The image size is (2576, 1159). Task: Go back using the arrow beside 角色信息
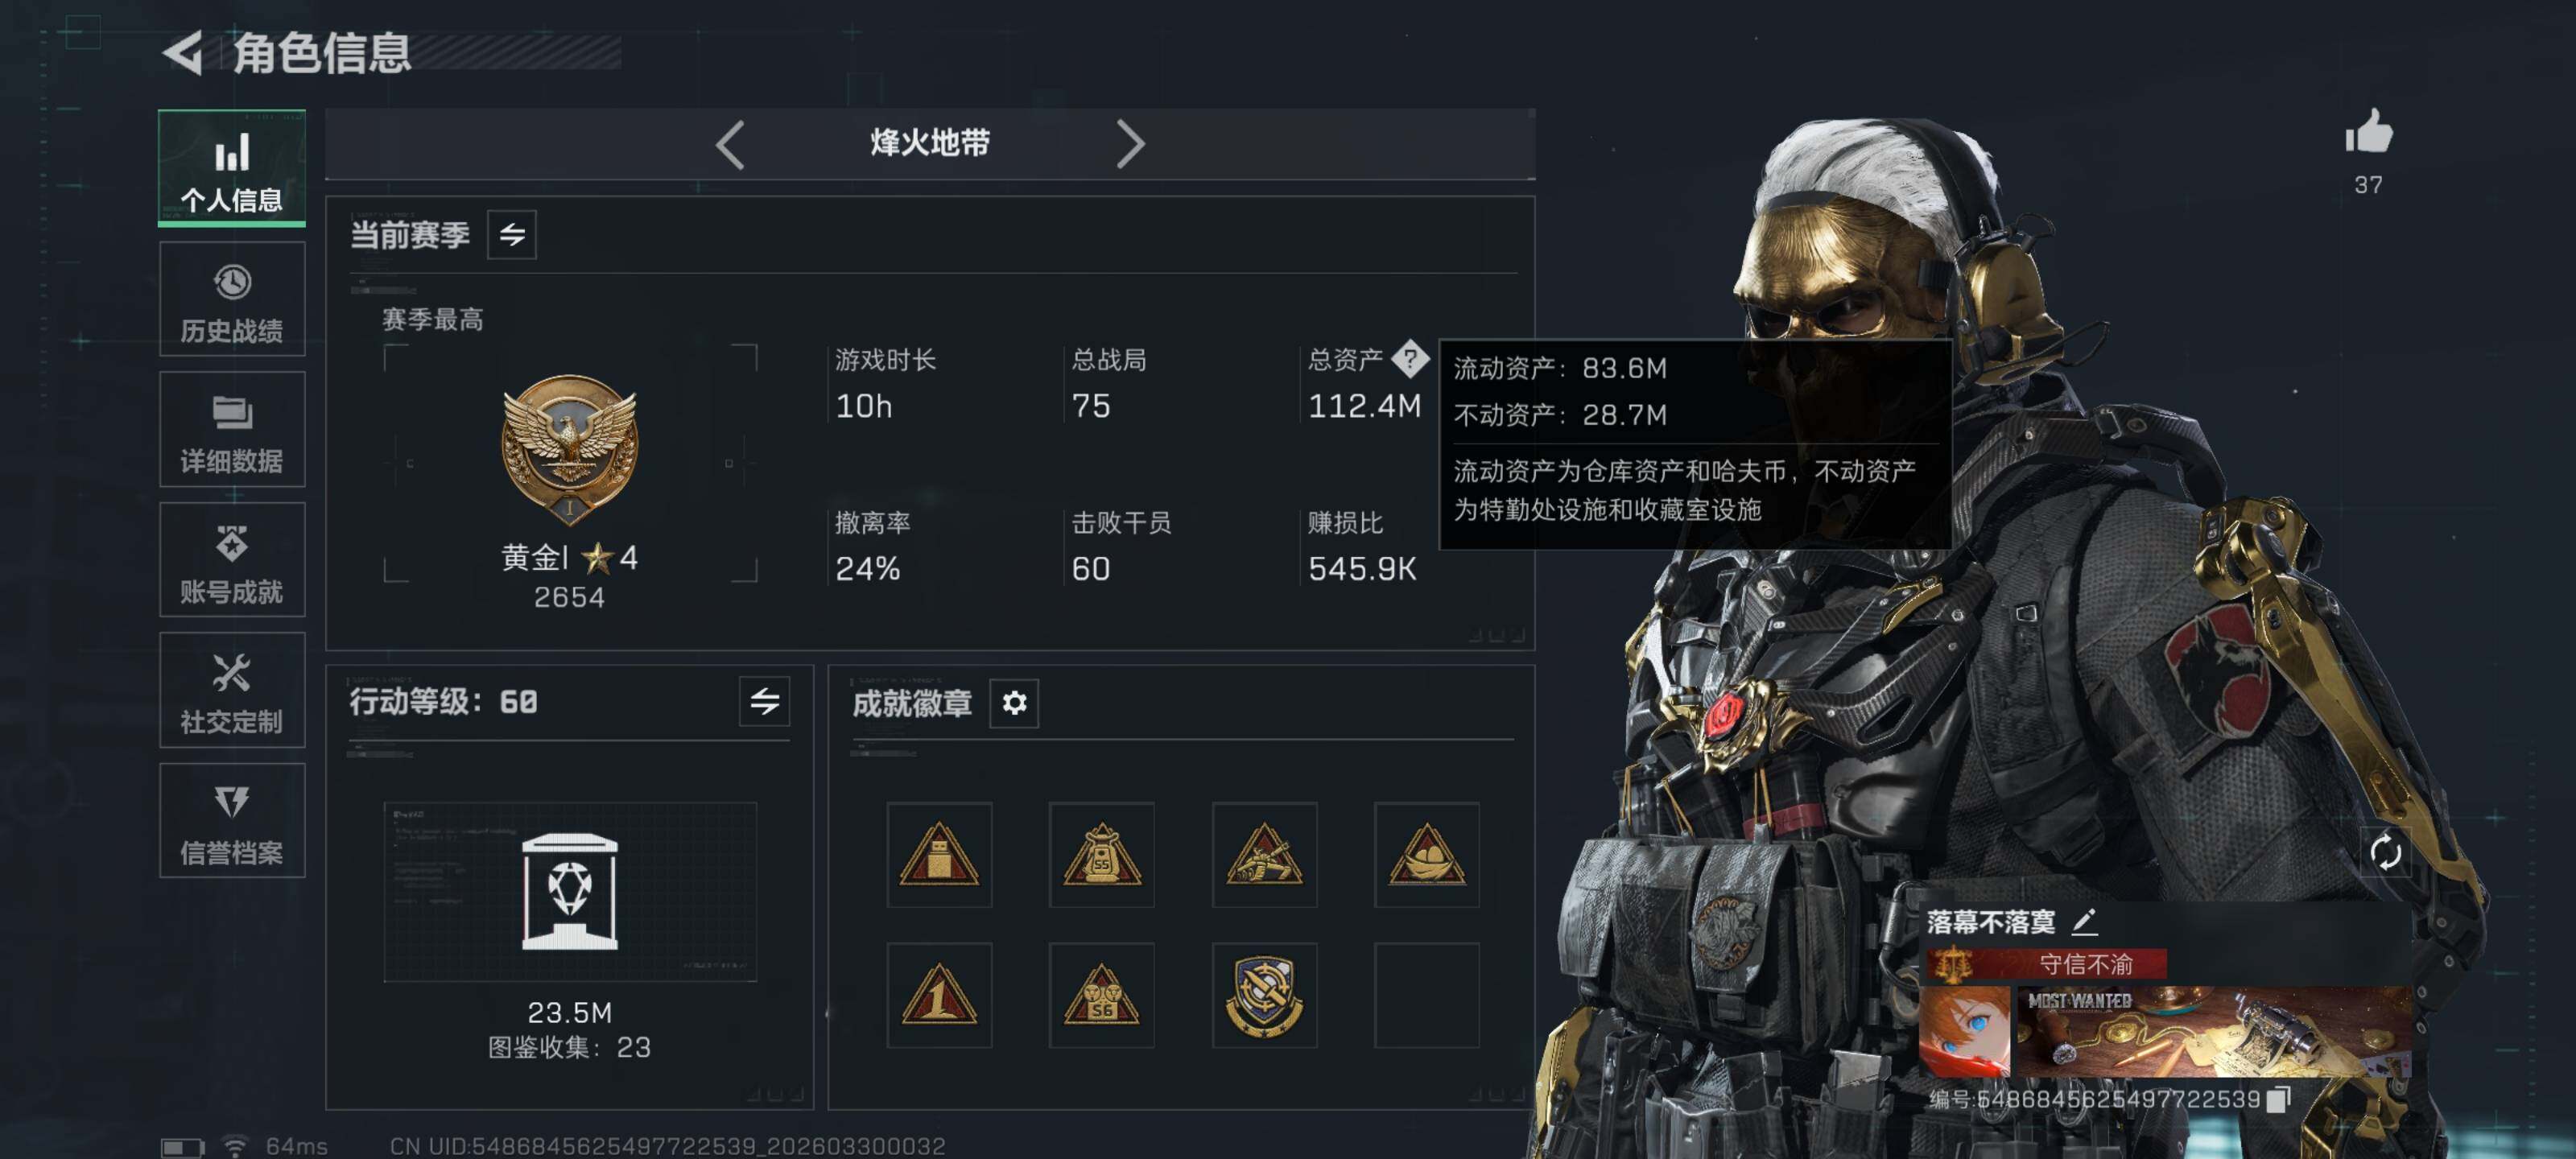183,52
